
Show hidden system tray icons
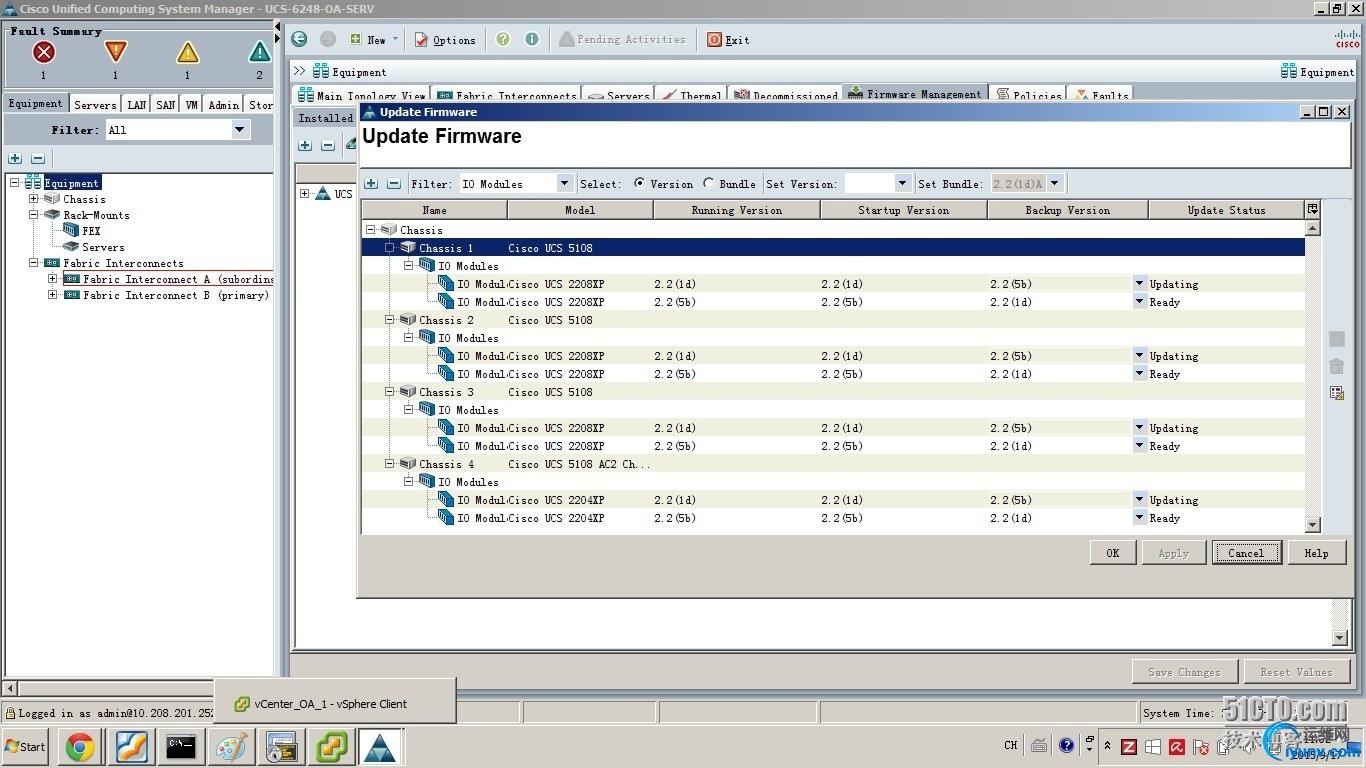[x=1107, y=745]
